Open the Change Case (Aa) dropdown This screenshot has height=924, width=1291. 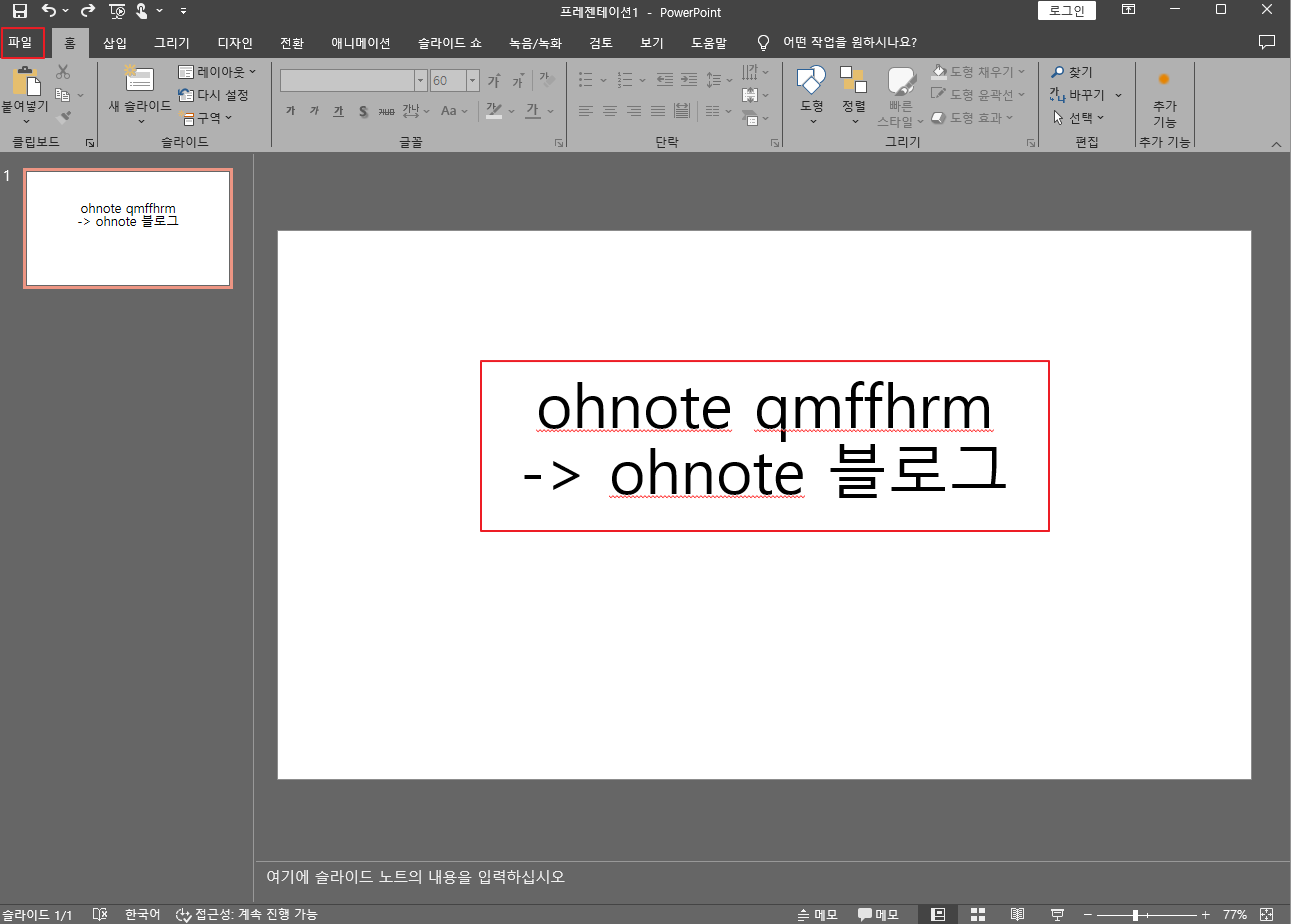(454, 111)
